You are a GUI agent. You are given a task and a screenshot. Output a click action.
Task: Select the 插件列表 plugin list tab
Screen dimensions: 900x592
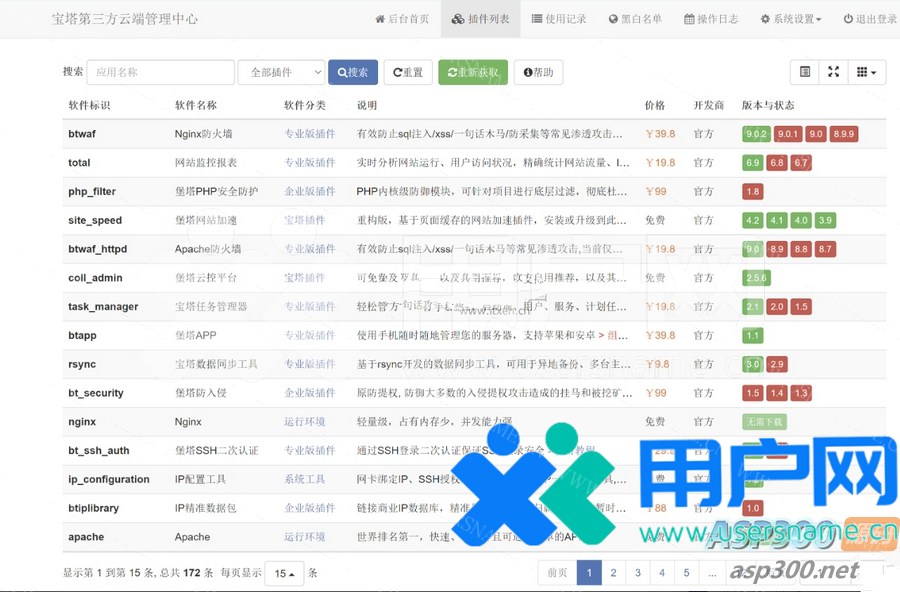click(x=480, y=19)
